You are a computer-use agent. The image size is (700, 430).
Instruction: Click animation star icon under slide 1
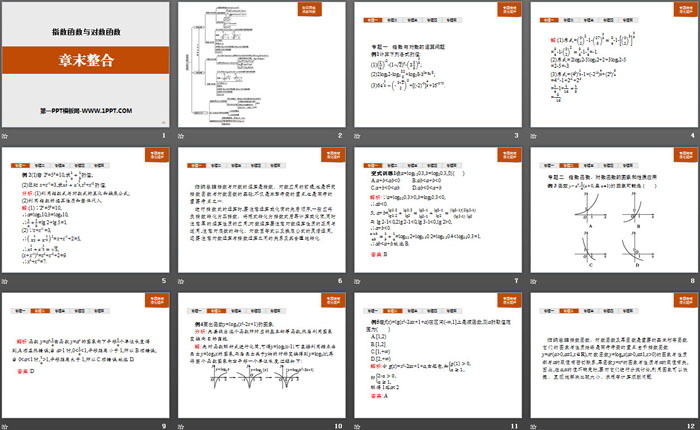[x=5, y=136]
